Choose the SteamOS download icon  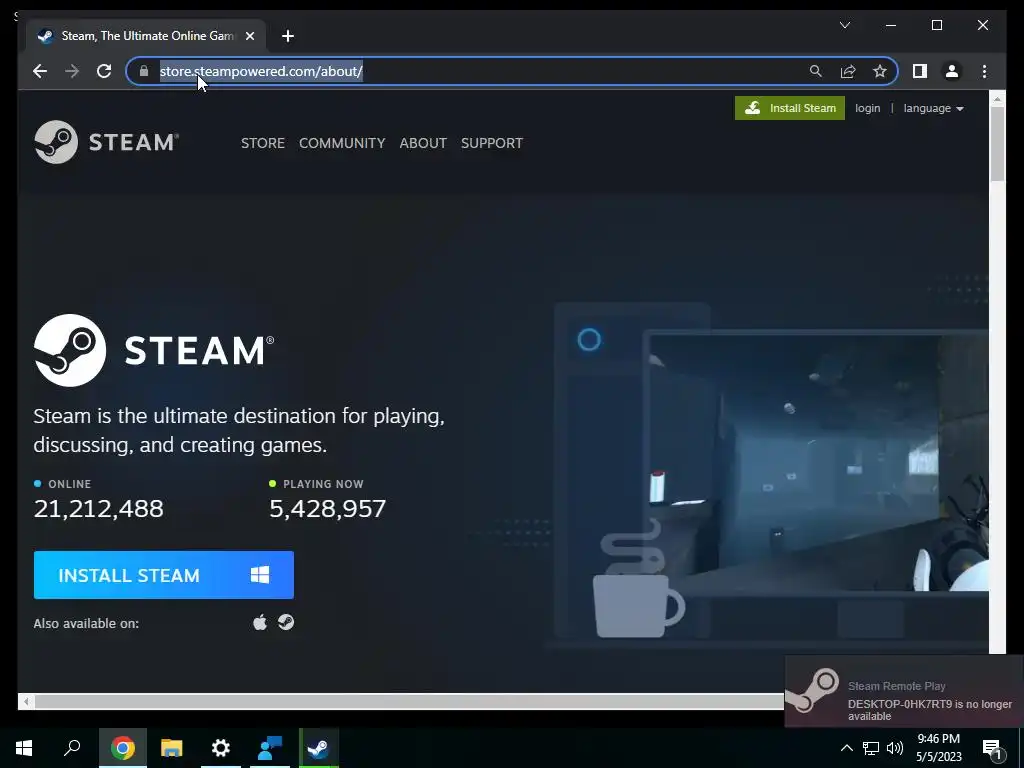click(x=286, y=622)
